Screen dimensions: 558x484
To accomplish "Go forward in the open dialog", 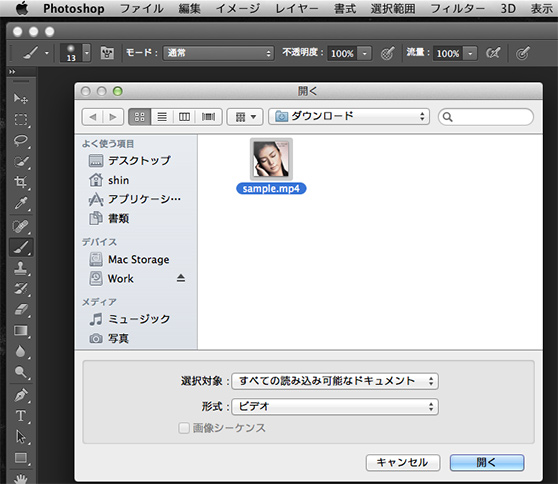I will point(113,117).
